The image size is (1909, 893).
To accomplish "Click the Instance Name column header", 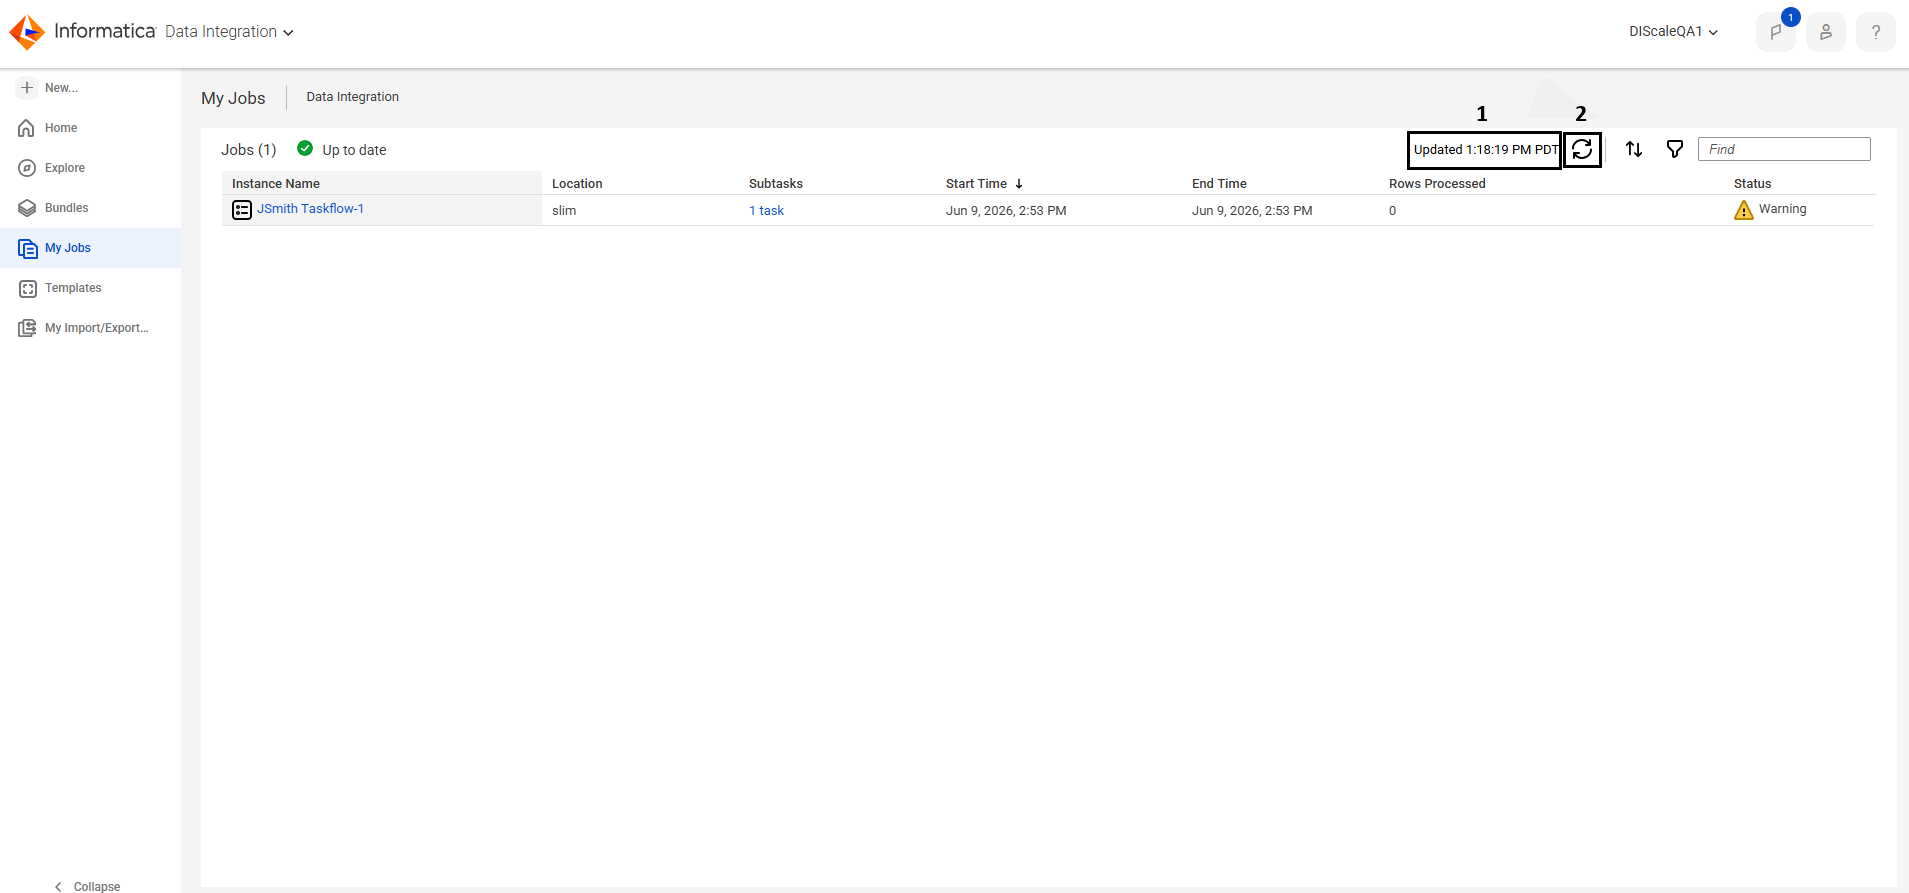I will click(x=276, y=183).
